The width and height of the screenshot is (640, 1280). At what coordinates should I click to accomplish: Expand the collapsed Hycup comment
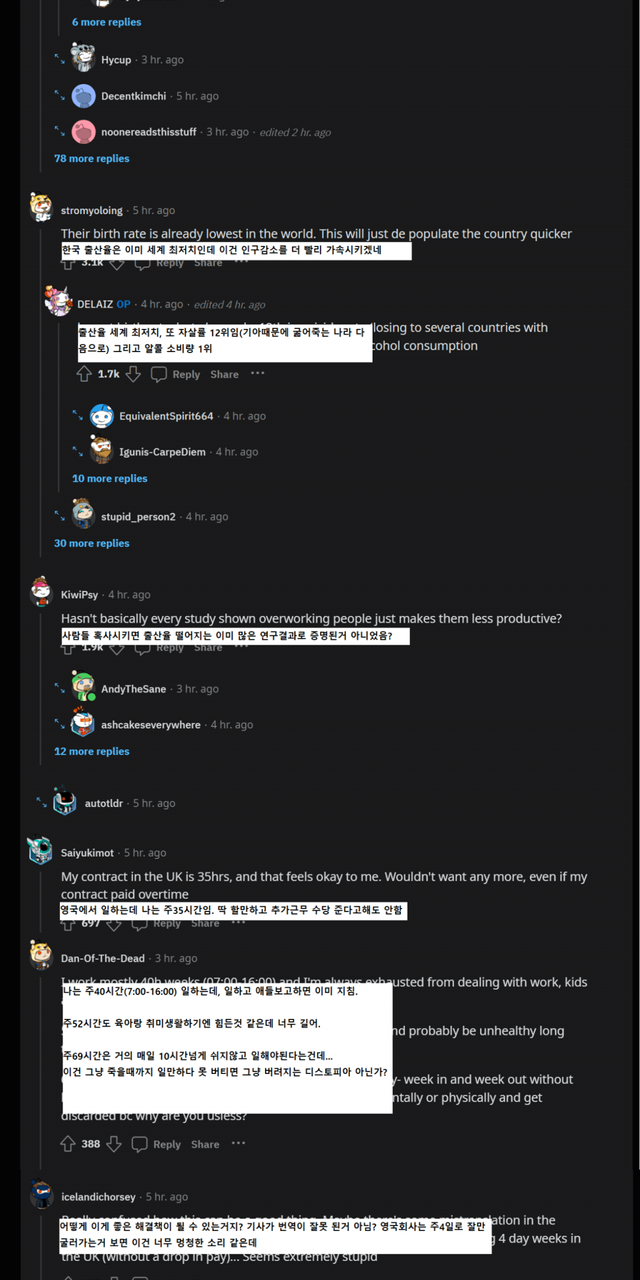pyautogui.click(x=60, y=60)
